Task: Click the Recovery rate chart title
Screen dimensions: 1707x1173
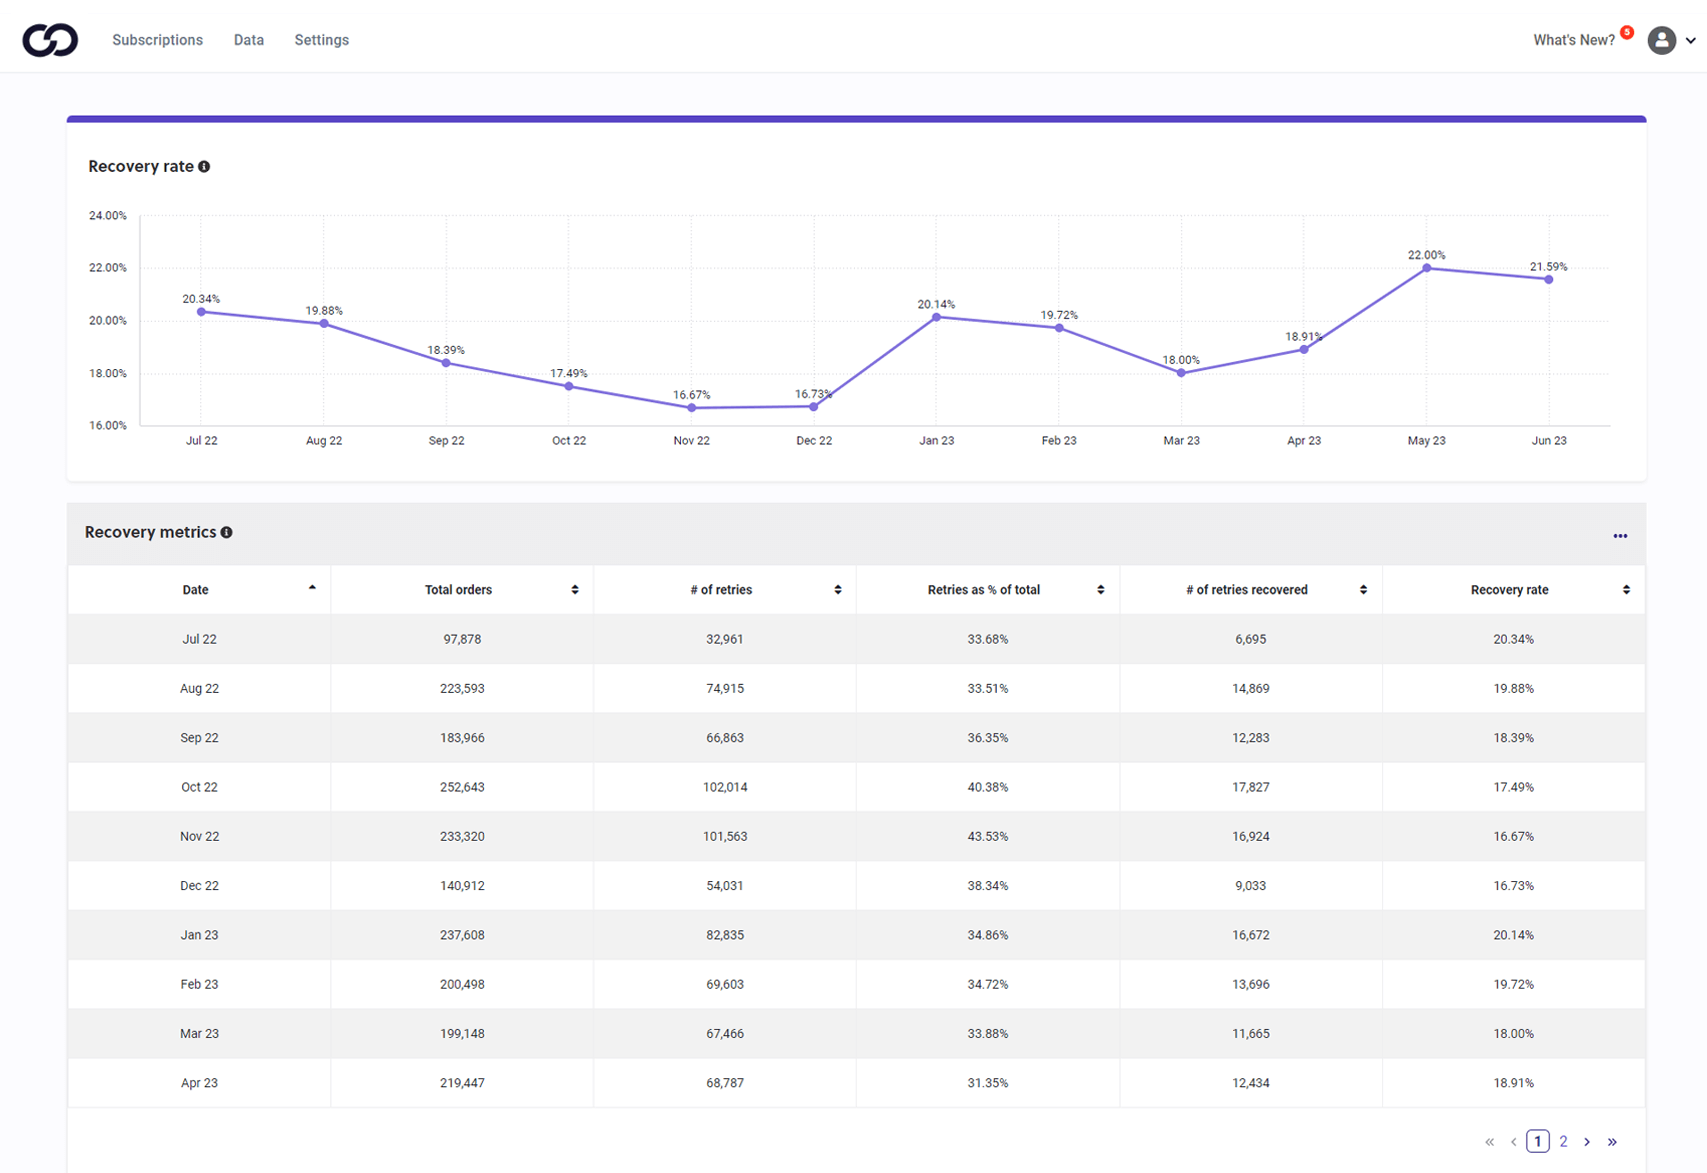Action: point(141,166)
